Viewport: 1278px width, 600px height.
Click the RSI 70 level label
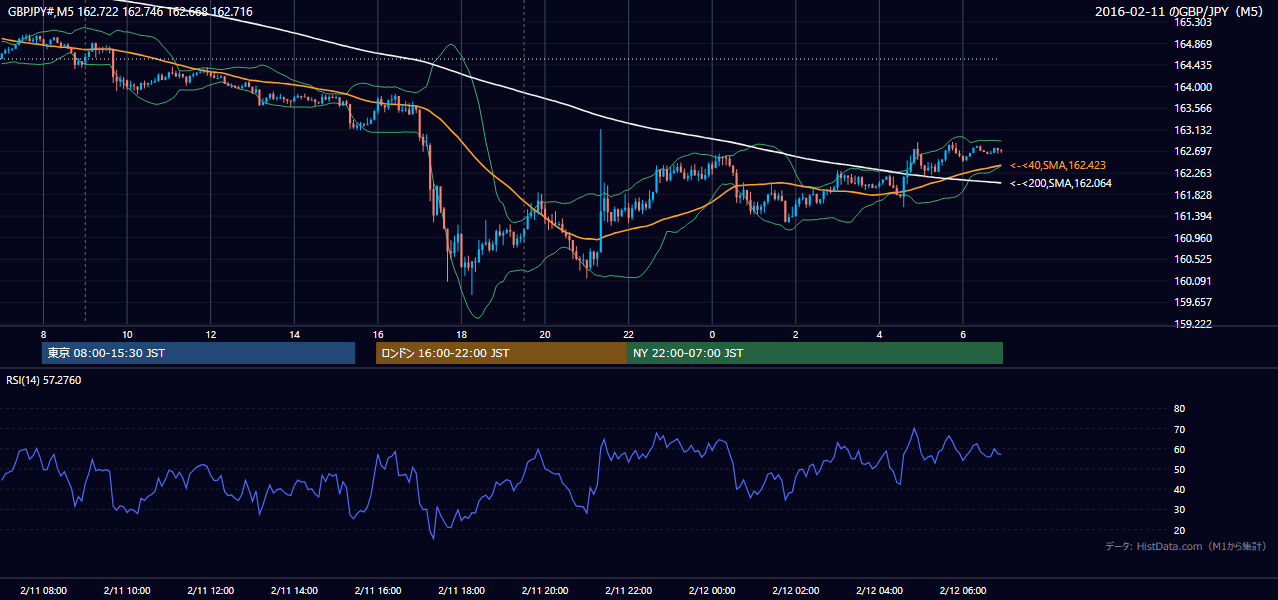[1179, 429]
